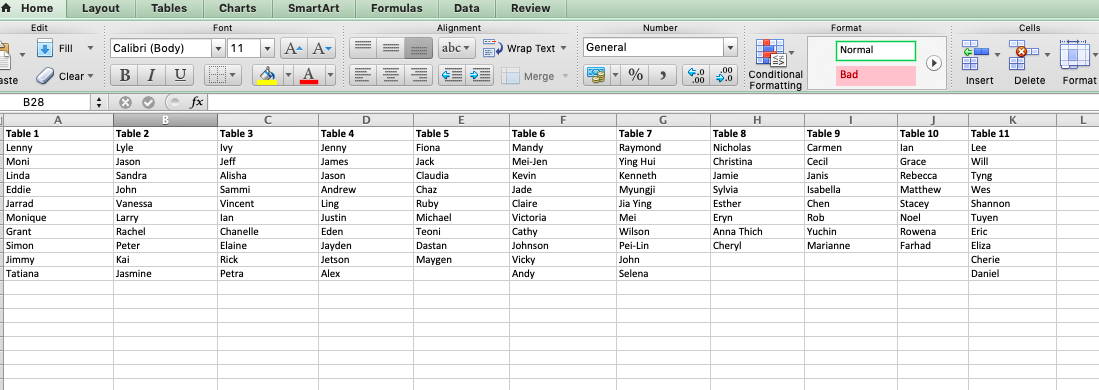Image resolution: width=1099 pixels, height=390 pixels.
Task: Expand the General number format dropdown
Action: coord(730,48)
